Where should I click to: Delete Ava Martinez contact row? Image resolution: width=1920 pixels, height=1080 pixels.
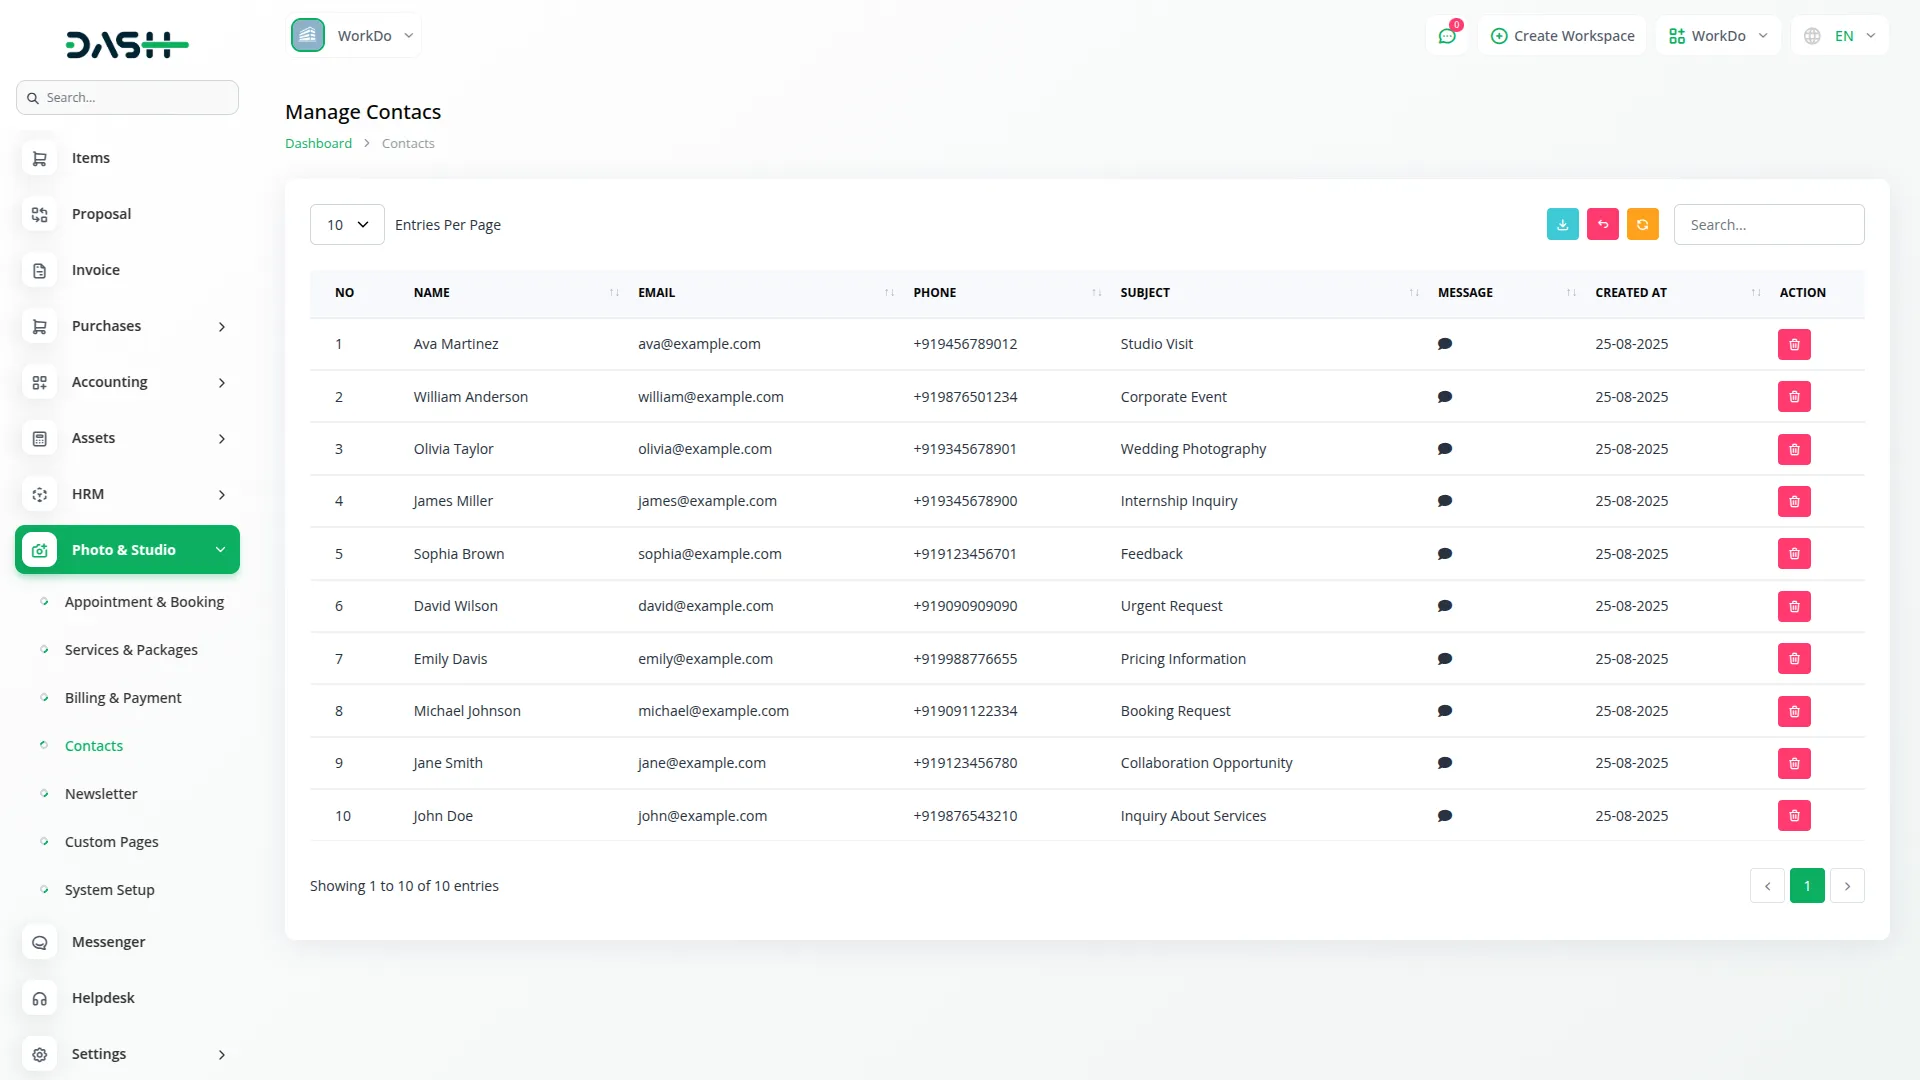pos(1794,344)
